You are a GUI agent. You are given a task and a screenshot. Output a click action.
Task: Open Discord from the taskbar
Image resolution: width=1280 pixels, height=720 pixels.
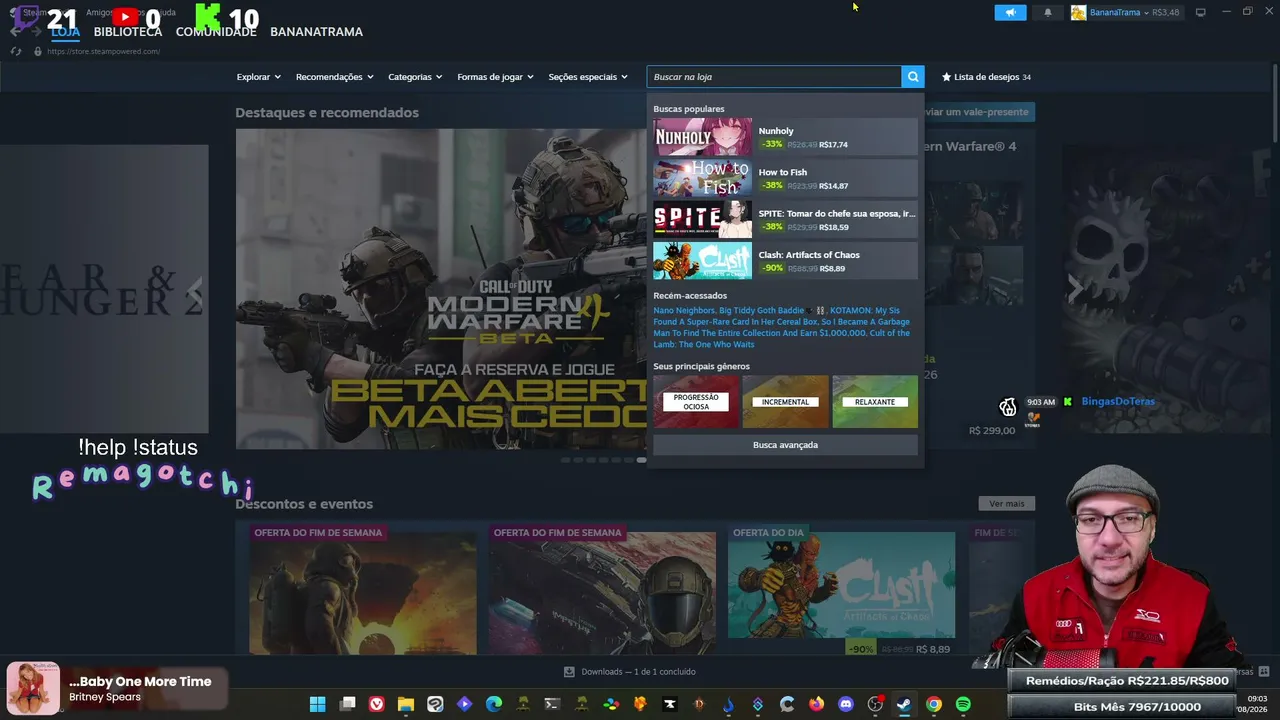tap(846, 704)
